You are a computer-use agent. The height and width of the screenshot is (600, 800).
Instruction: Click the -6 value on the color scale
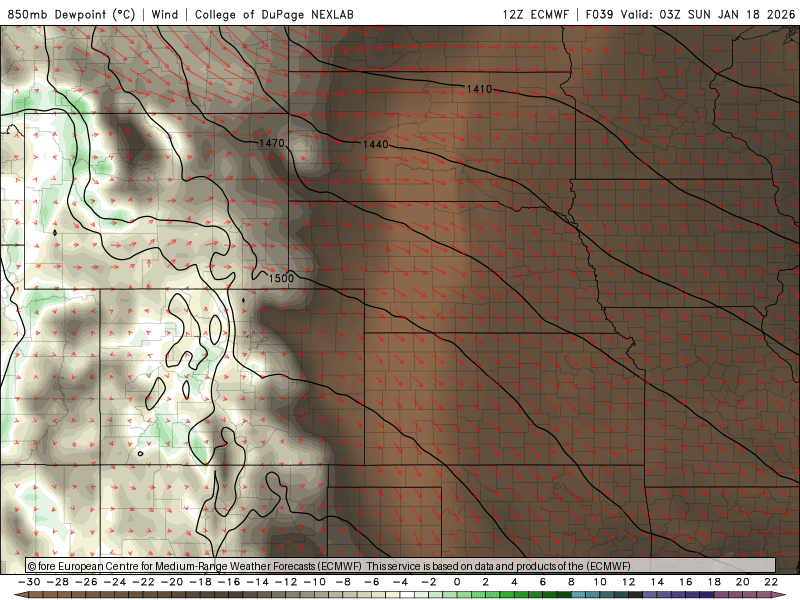(x=372, y=582)
